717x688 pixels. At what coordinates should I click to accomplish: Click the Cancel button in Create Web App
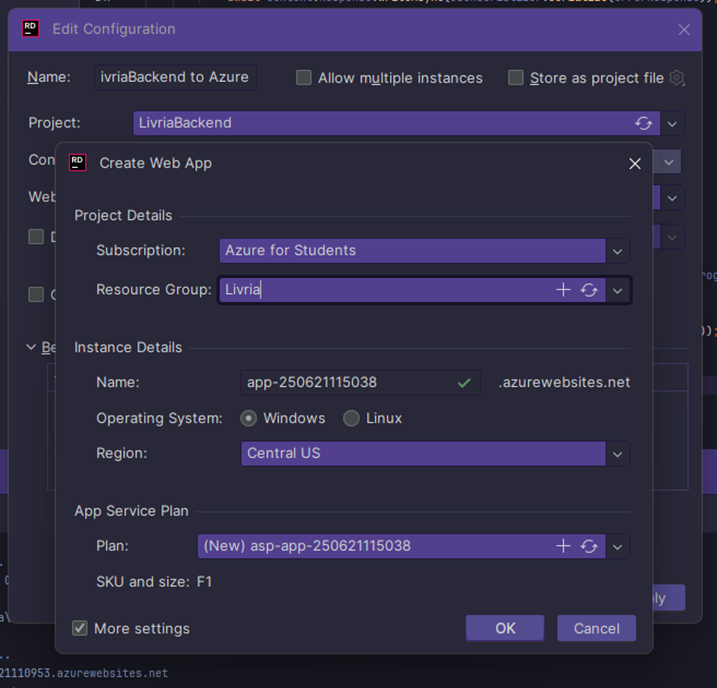(596, 628)
